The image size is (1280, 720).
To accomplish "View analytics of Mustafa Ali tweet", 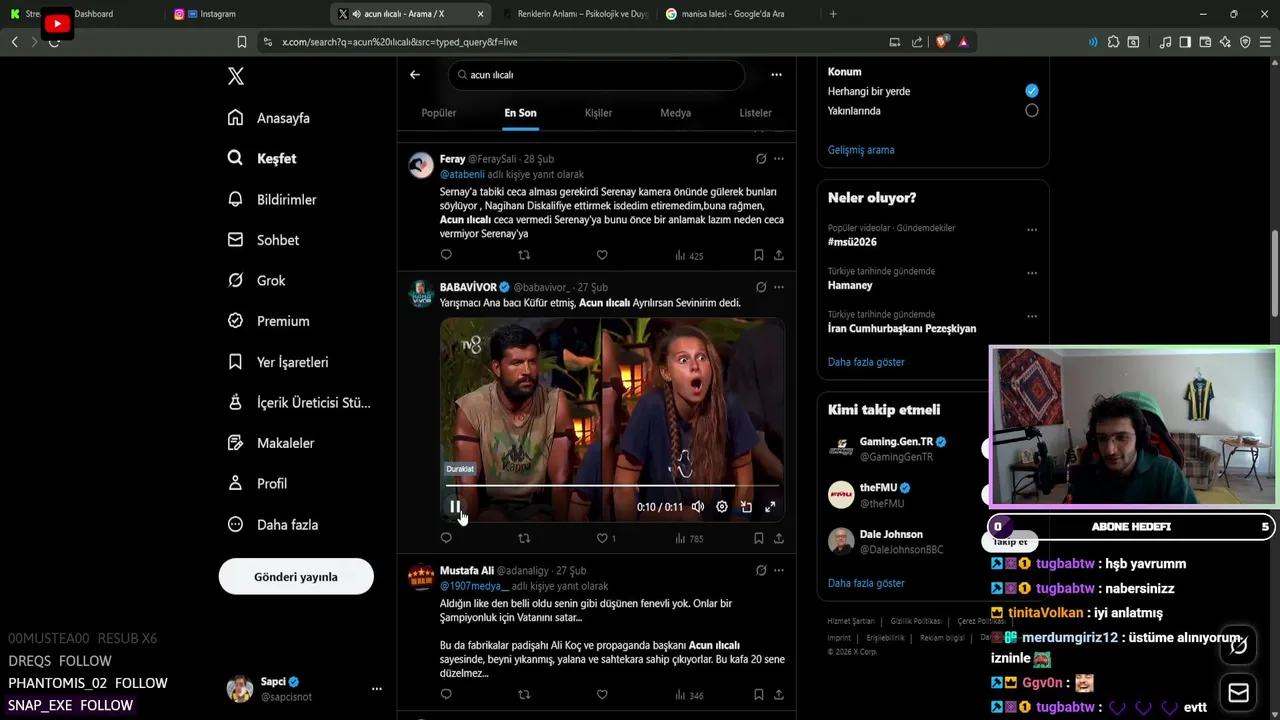I will click(x=689, y=695).
